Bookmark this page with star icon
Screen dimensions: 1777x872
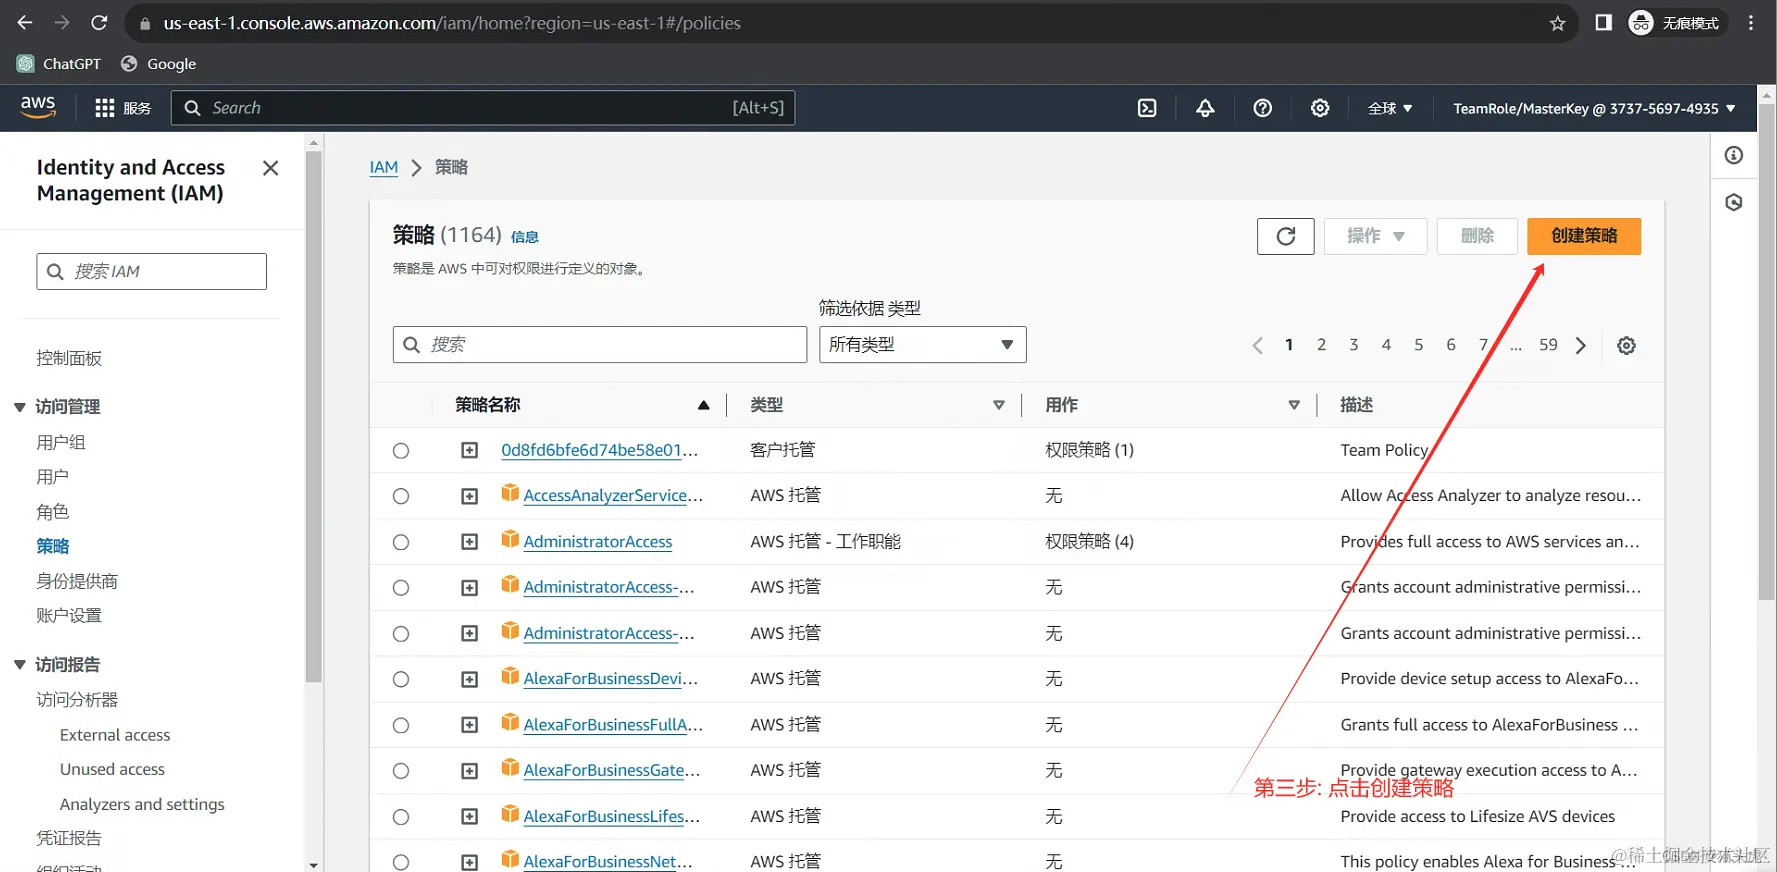click(1557, 23)
